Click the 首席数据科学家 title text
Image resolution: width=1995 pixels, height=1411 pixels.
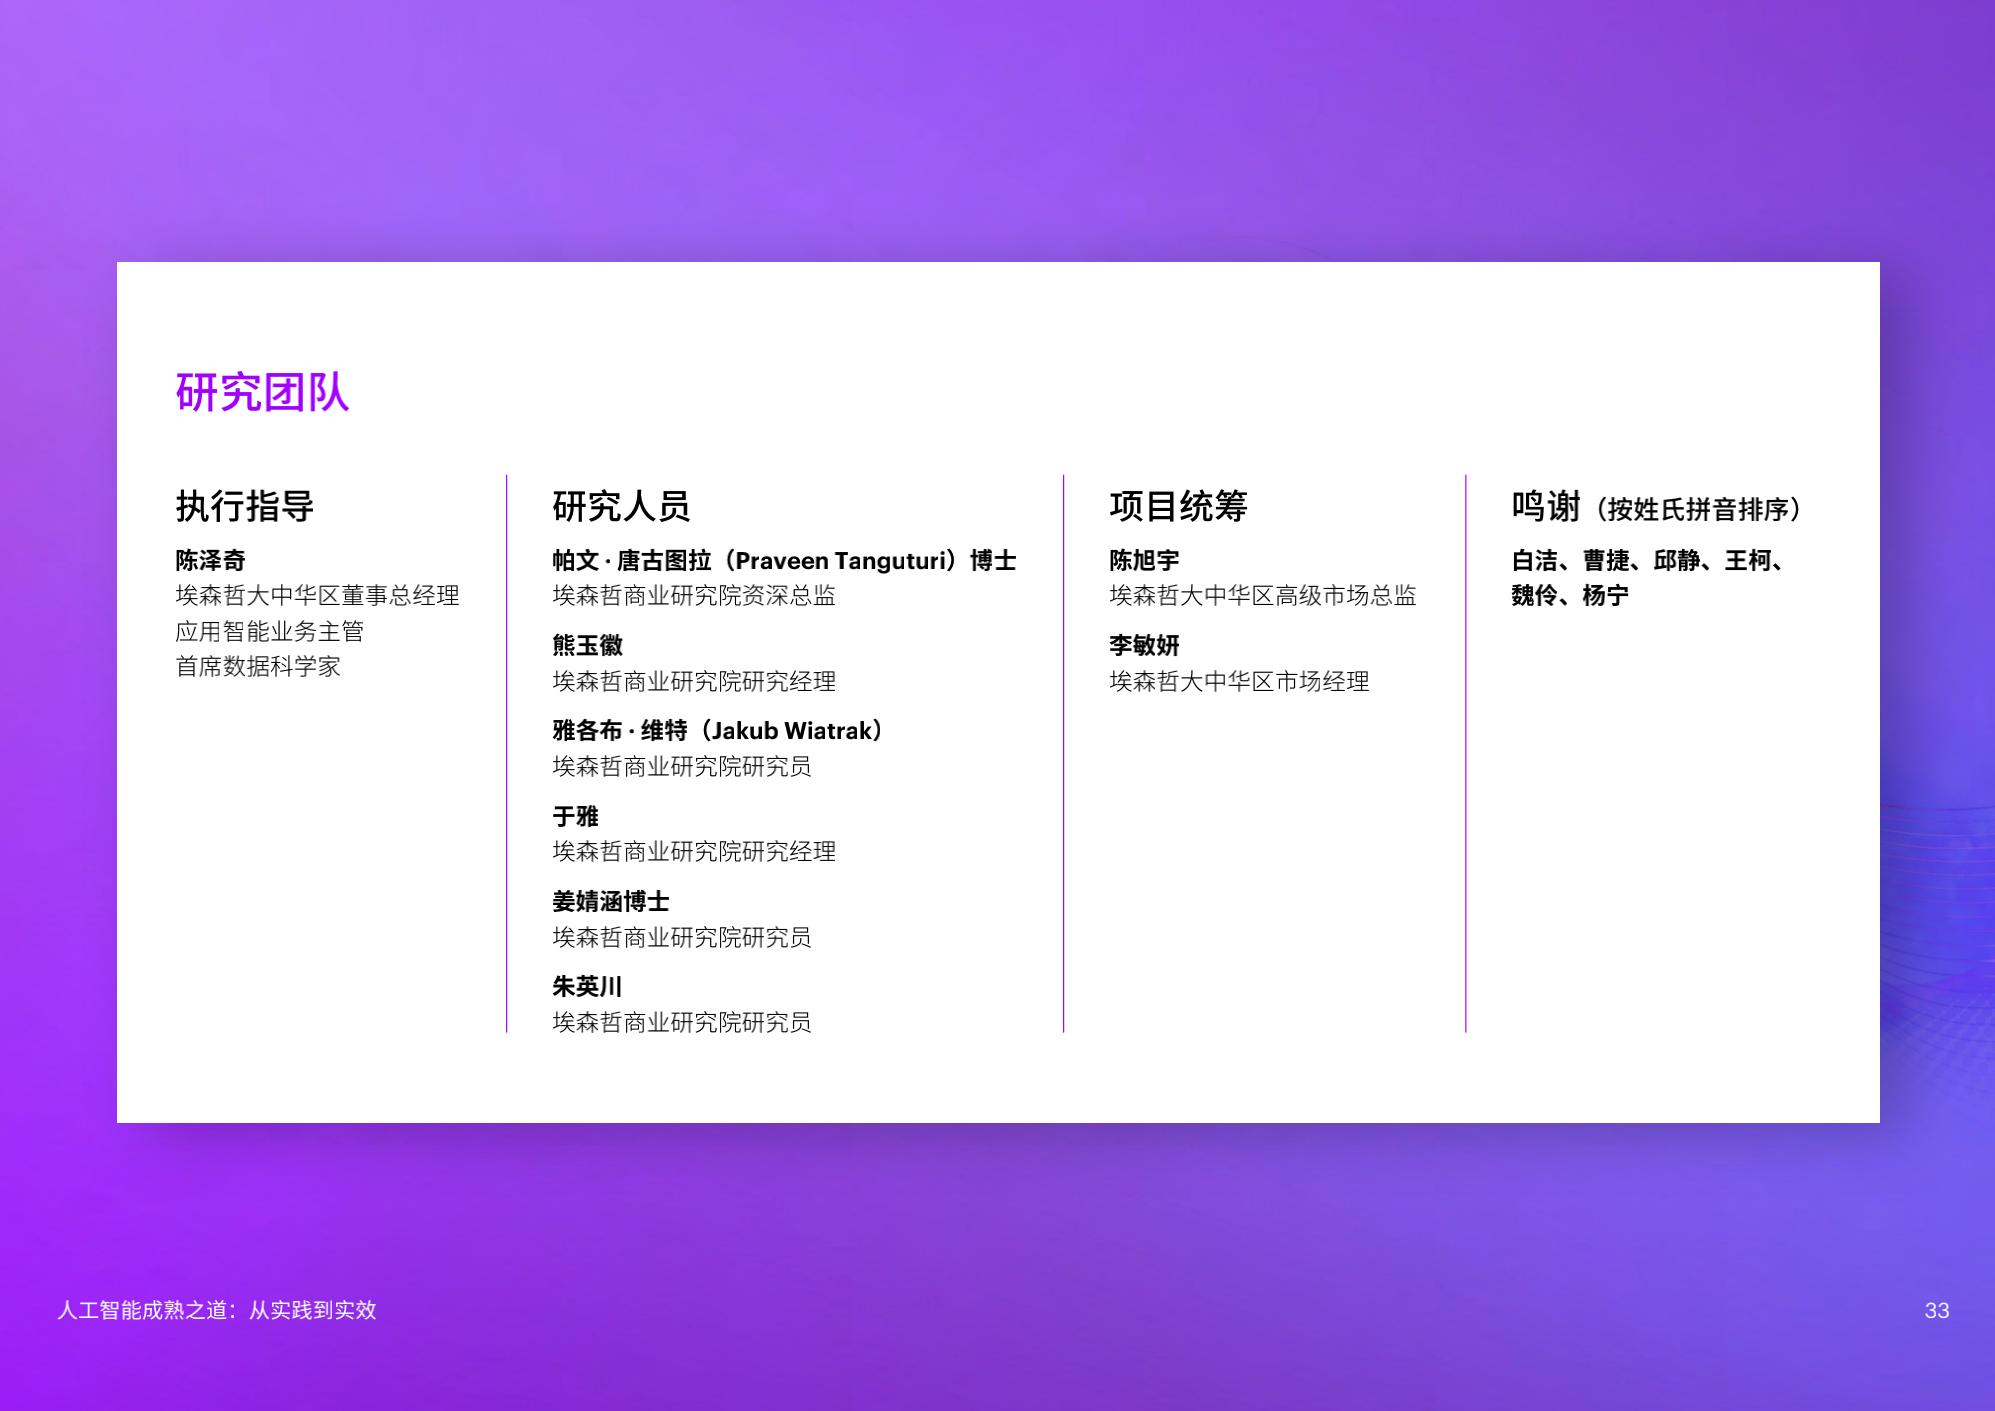point(258,667)
